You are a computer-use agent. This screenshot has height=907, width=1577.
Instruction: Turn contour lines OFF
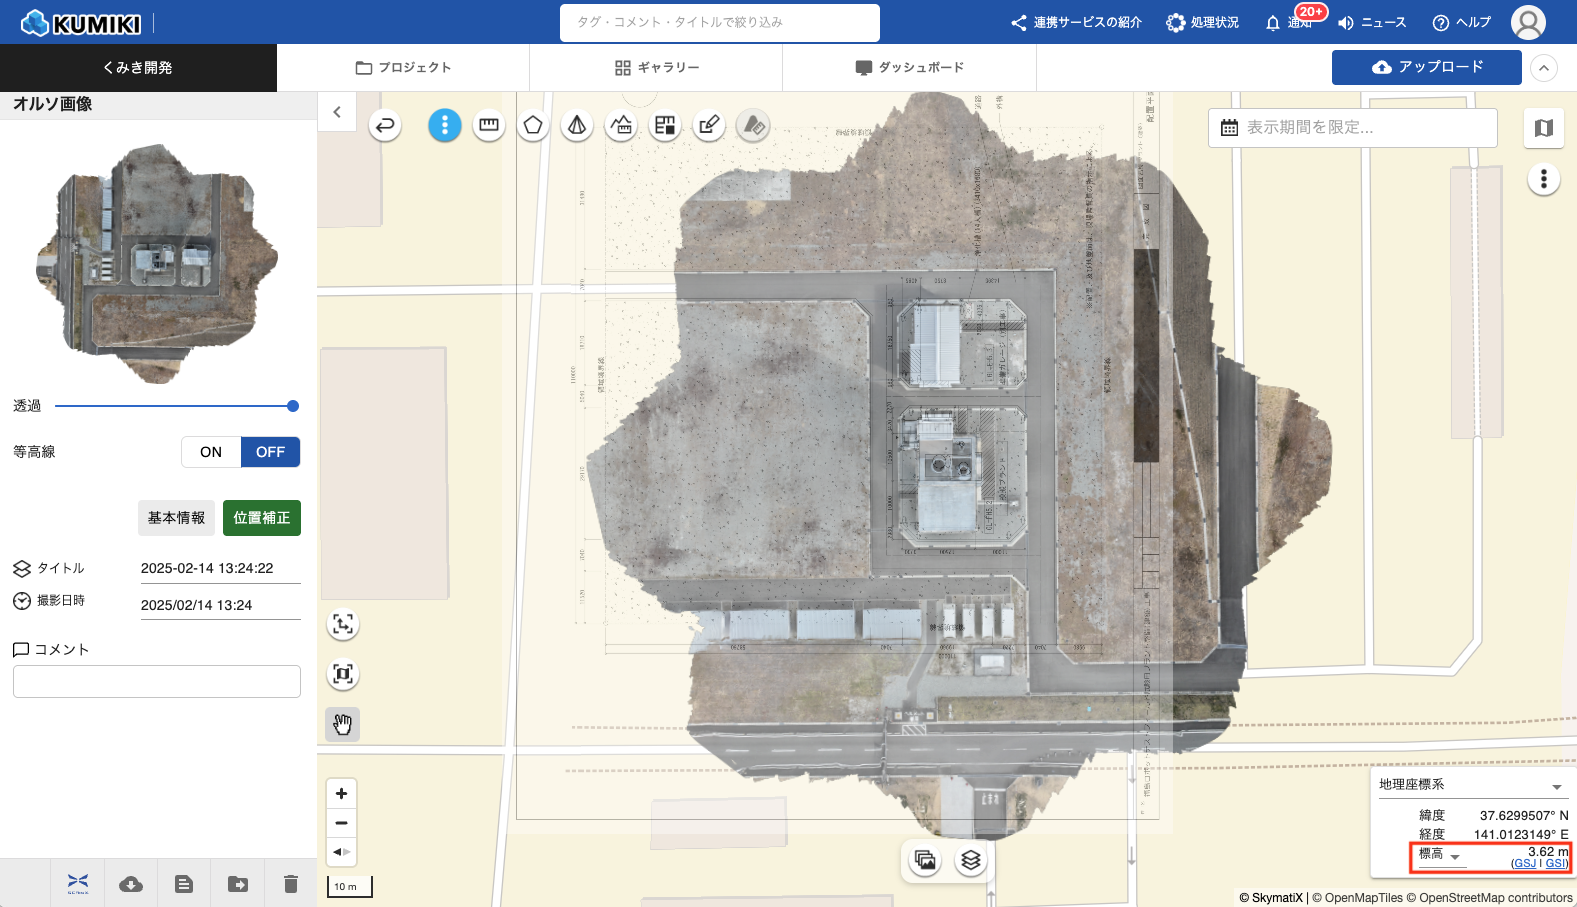pyautogui.click(x=270, y=452)
